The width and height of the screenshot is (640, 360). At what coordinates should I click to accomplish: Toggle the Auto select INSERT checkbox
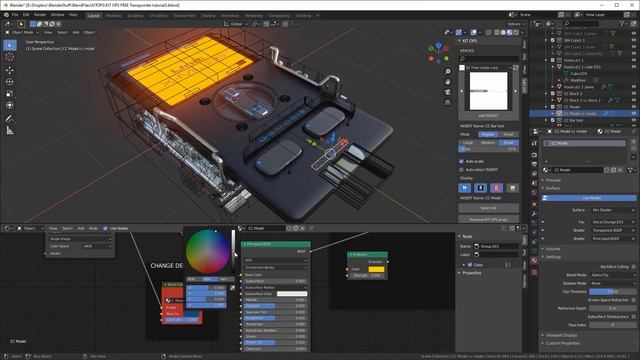click(462, 169)
